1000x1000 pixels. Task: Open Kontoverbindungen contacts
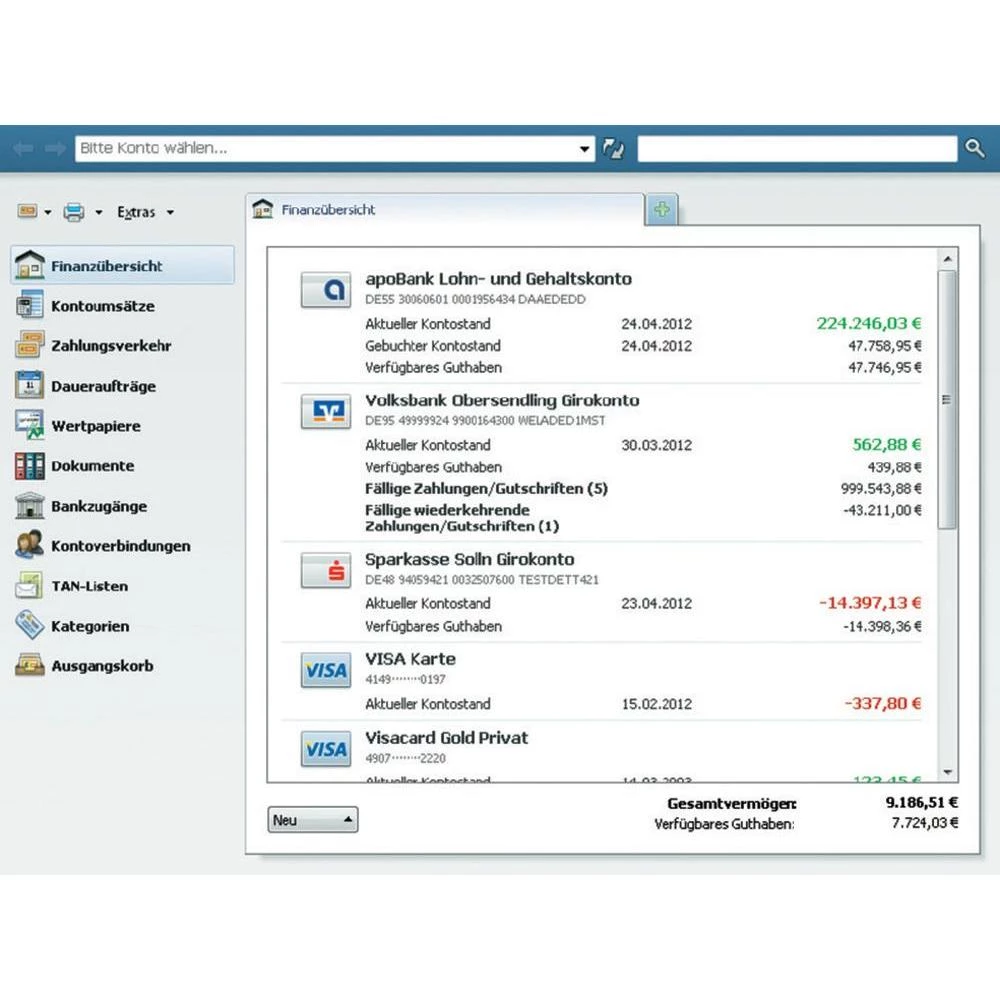pyautogui.click(x=120, y=546)
